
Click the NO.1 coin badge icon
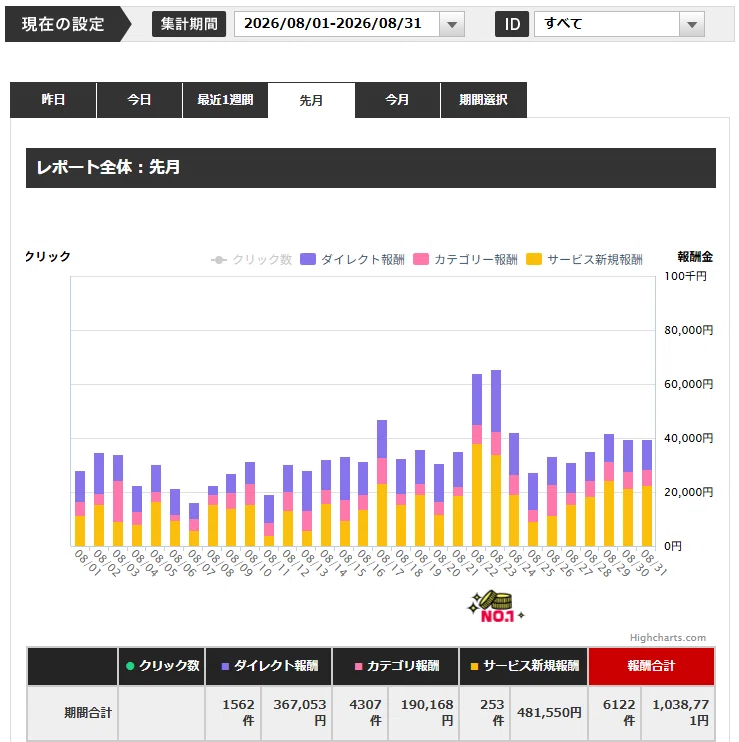pos(495,607)
